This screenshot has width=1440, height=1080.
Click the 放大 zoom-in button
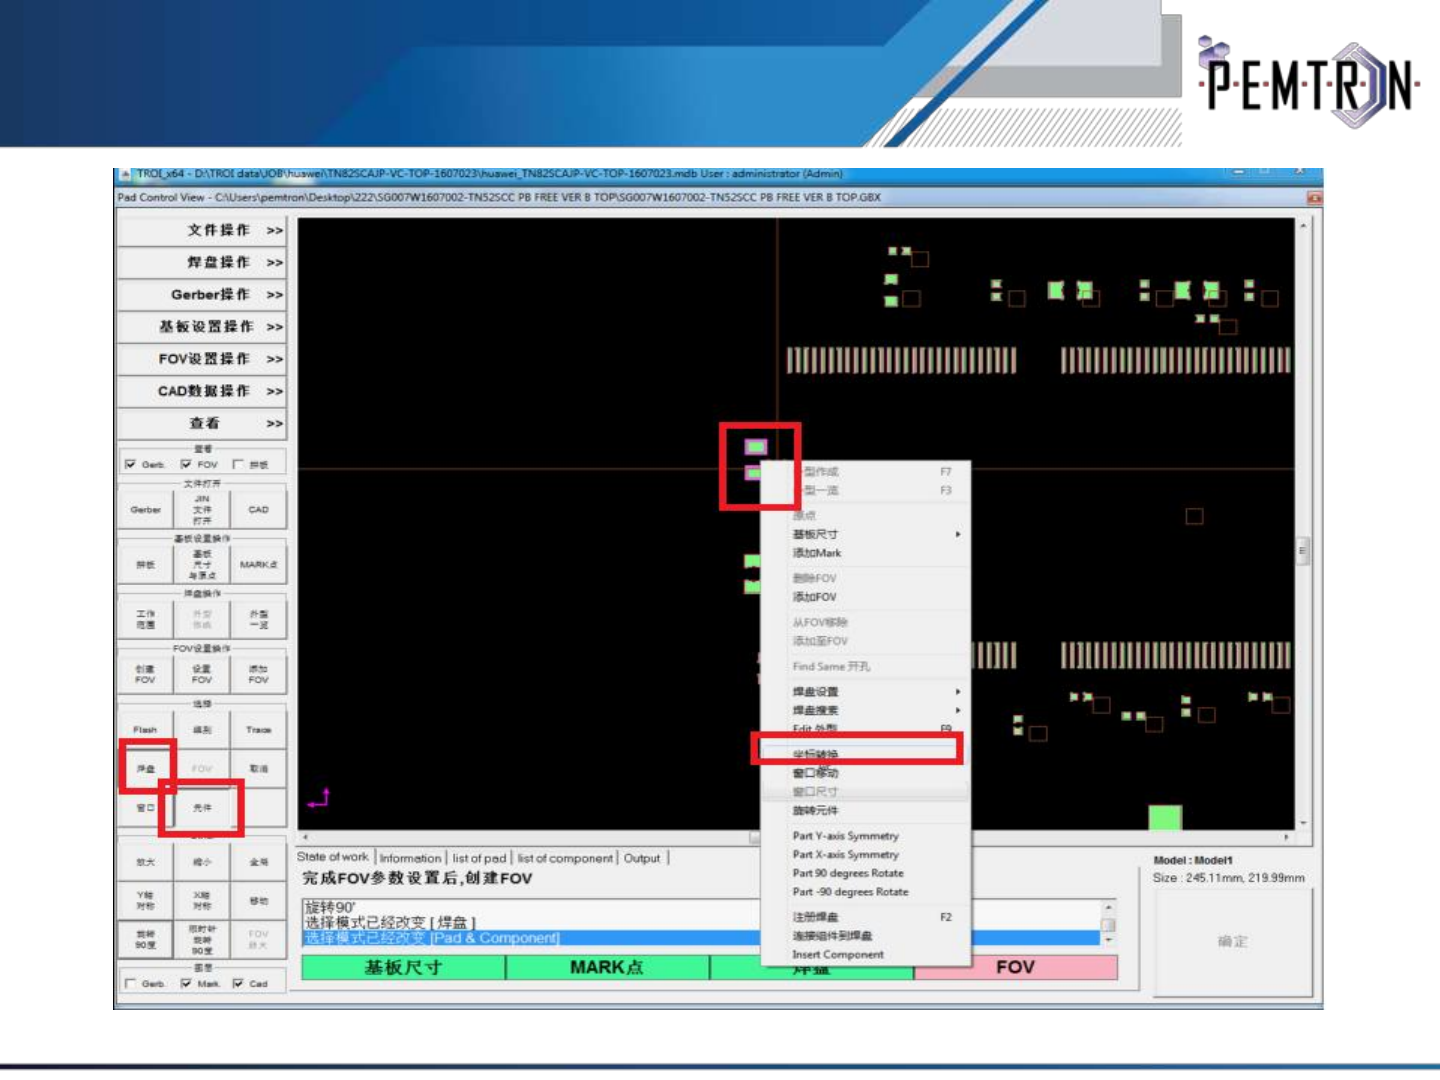(146, 862)
